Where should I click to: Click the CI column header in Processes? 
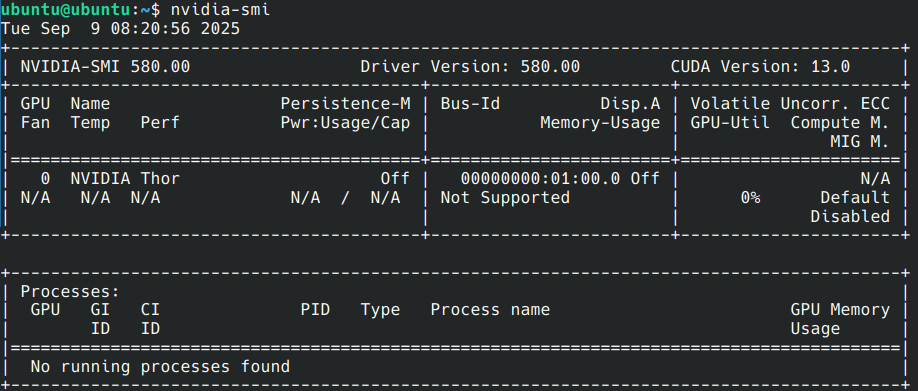click(x=150, y=310)
